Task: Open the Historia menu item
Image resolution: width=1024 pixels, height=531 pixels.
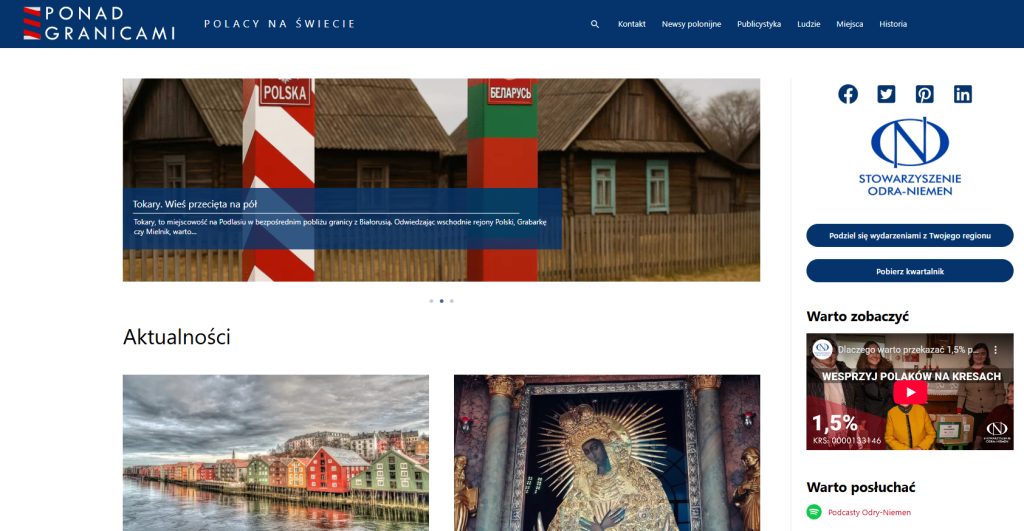Action: 893,24
